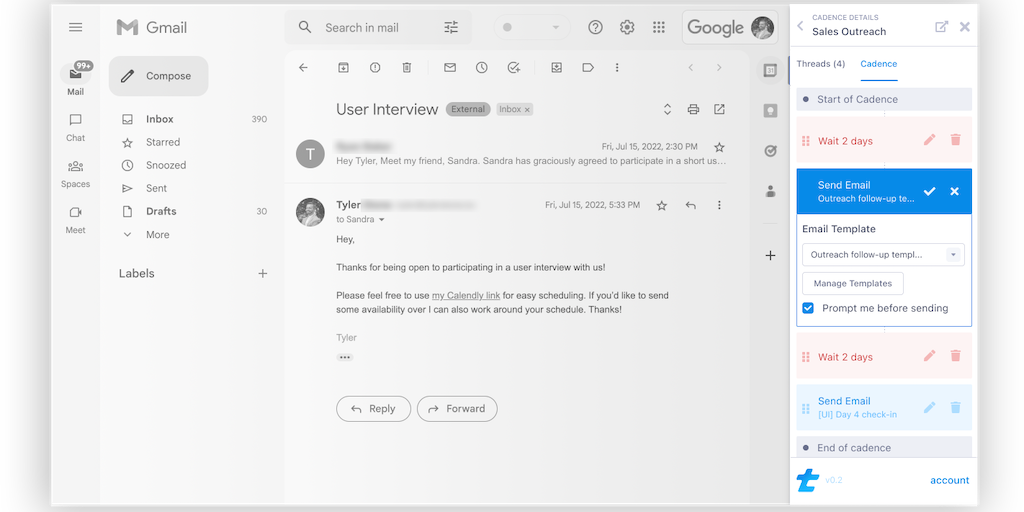Open search options filter icon
Viewport: 1024px width, 512px height.
[x=451, y=27]
